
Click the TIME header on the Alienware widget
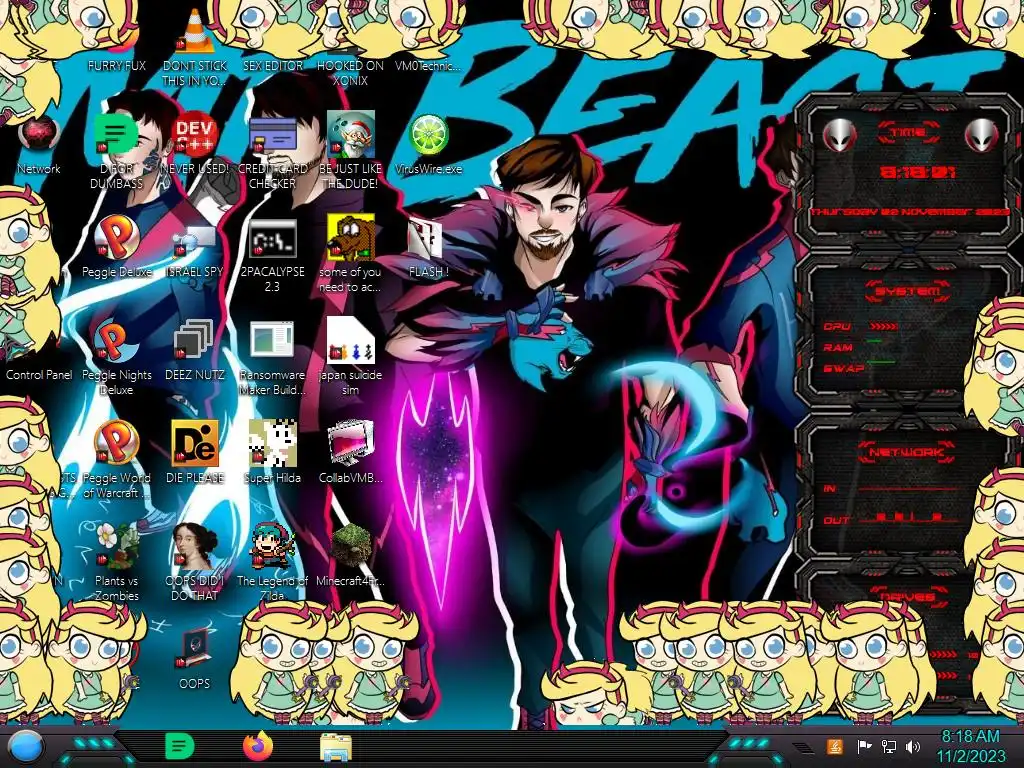coord(908,133)
